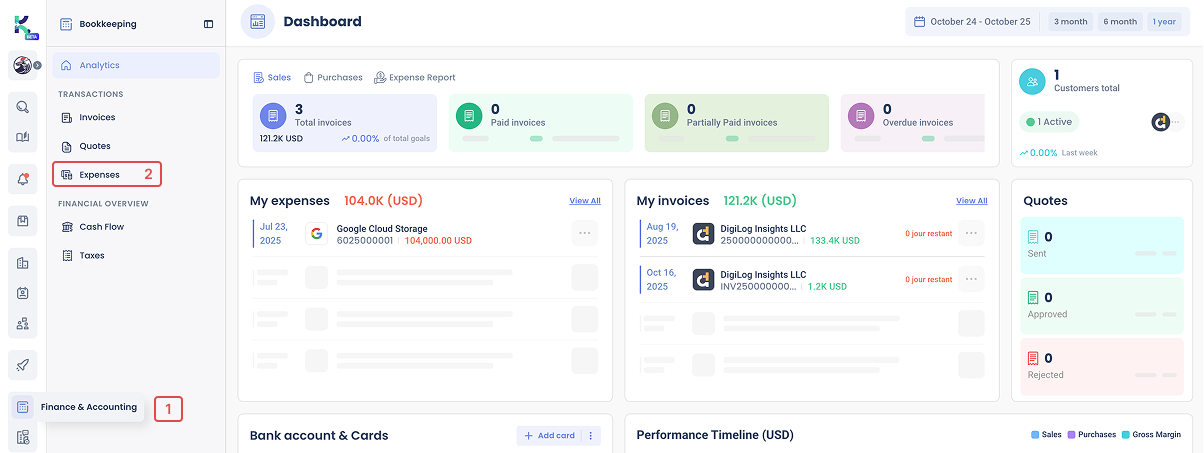
Task: Switch to the Sales tab
Action: [272, 77]
